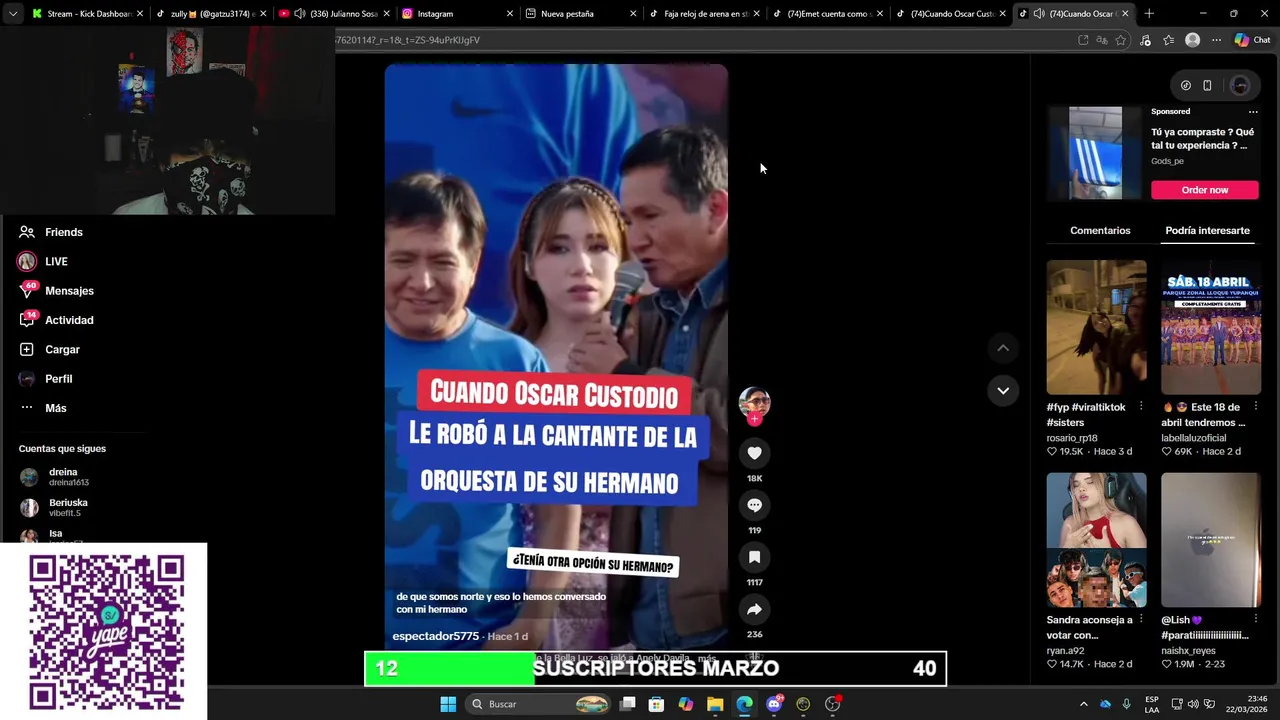
Task: Click the phone app icon in top pill
Action: [1207, 85]
